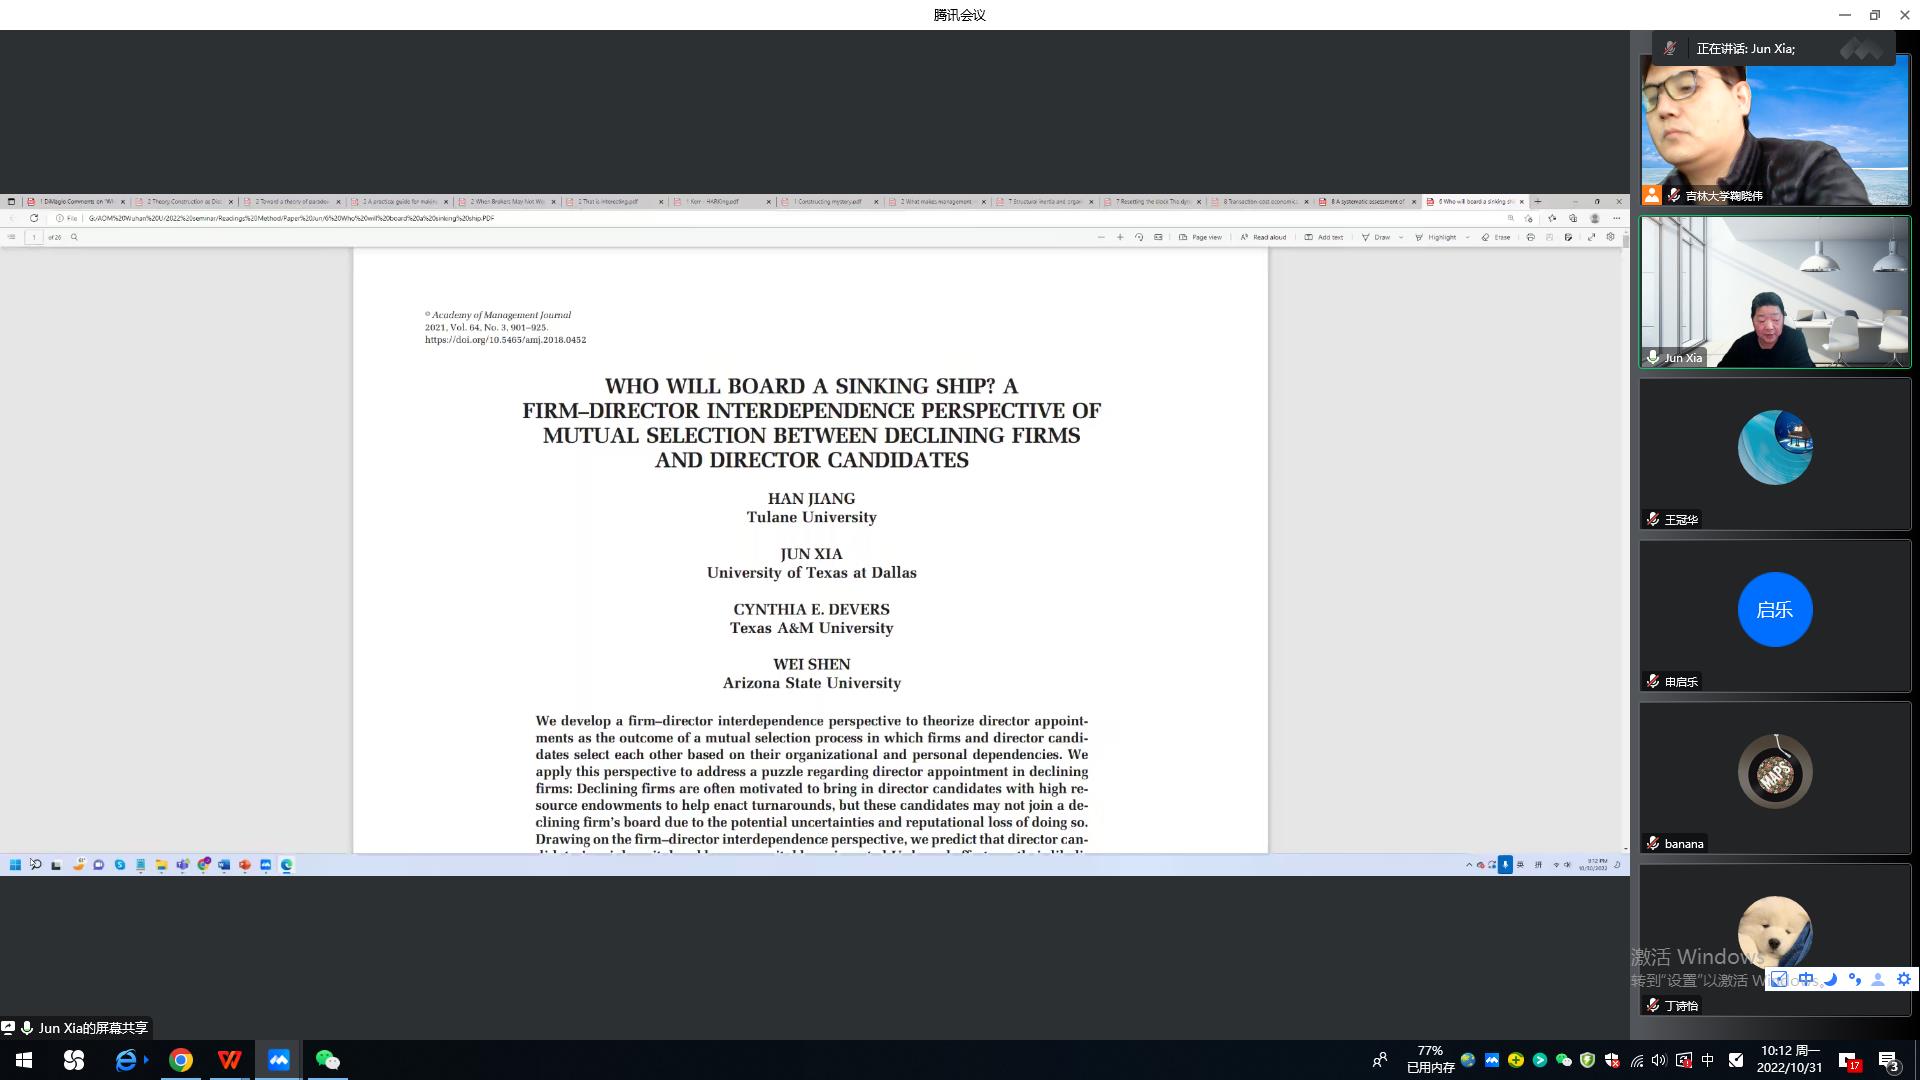
Task: Expand the Highlight tool dropdown arrow
Action: point(1467,237)
